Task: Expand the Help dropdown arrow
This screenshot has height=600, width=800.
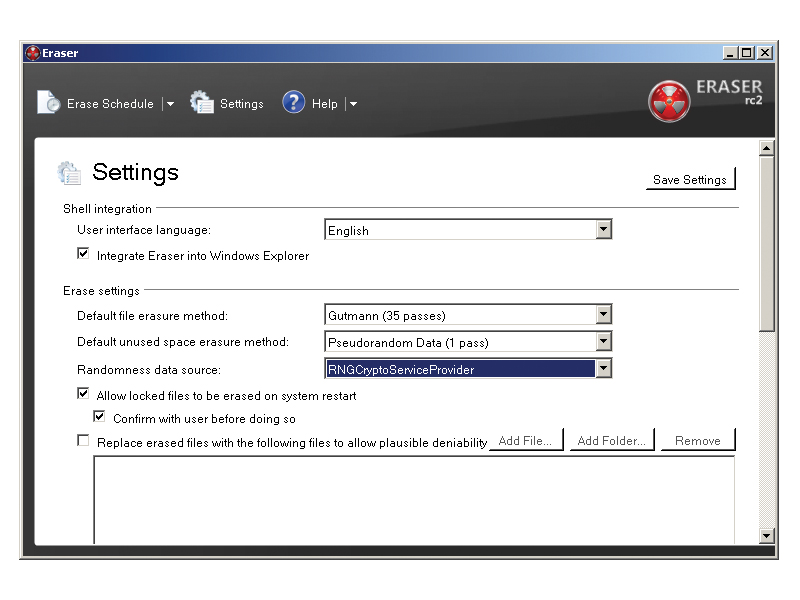Action: (x=353, y=104)
